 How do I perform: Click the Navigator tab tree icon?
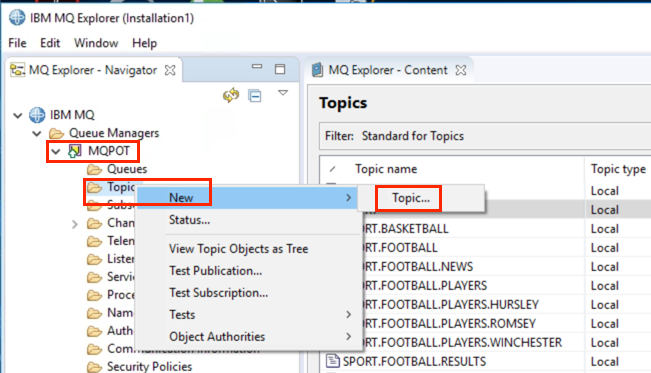pyautogui.click(x=17, y=70)
